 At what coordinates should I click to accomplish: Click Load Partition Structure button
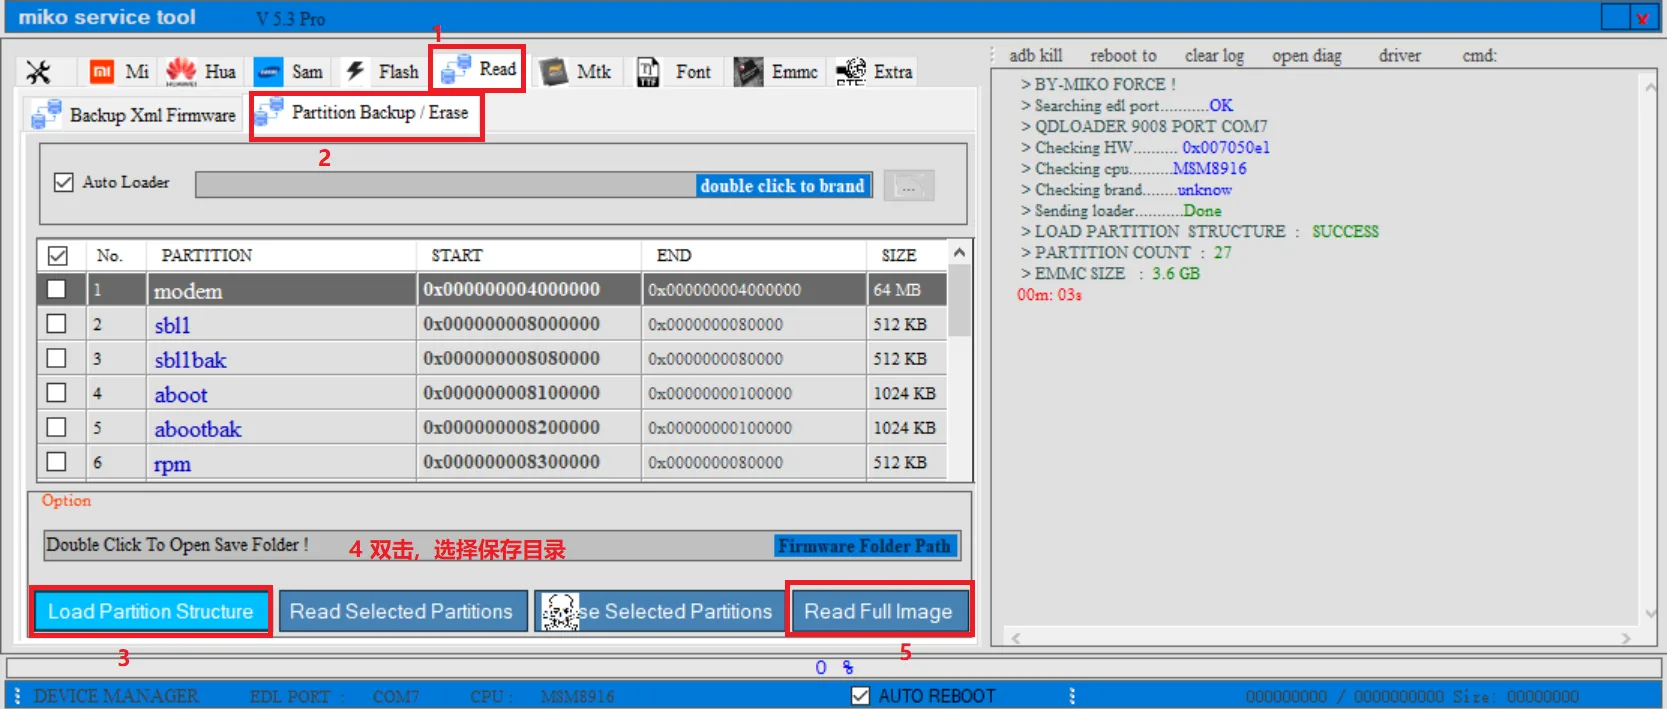(150, 611)
